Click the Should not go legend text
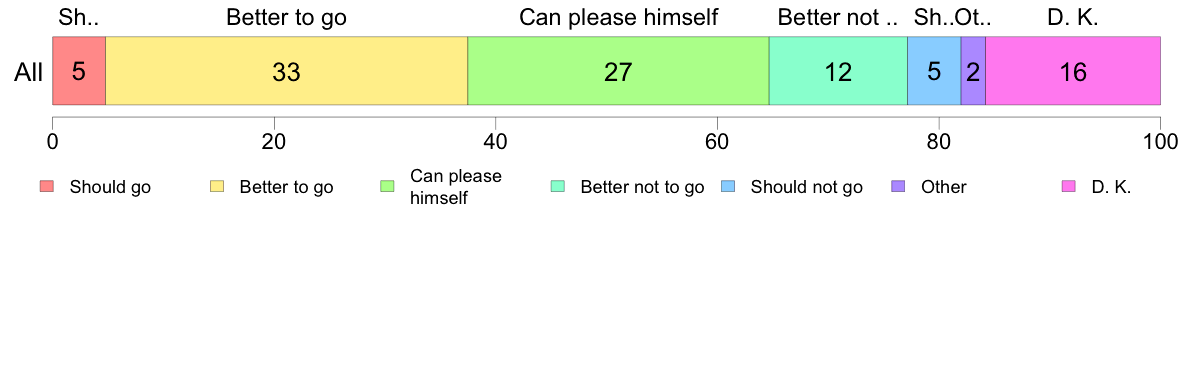This screenshot has height=368, width=1188. (x=806, y=187)
